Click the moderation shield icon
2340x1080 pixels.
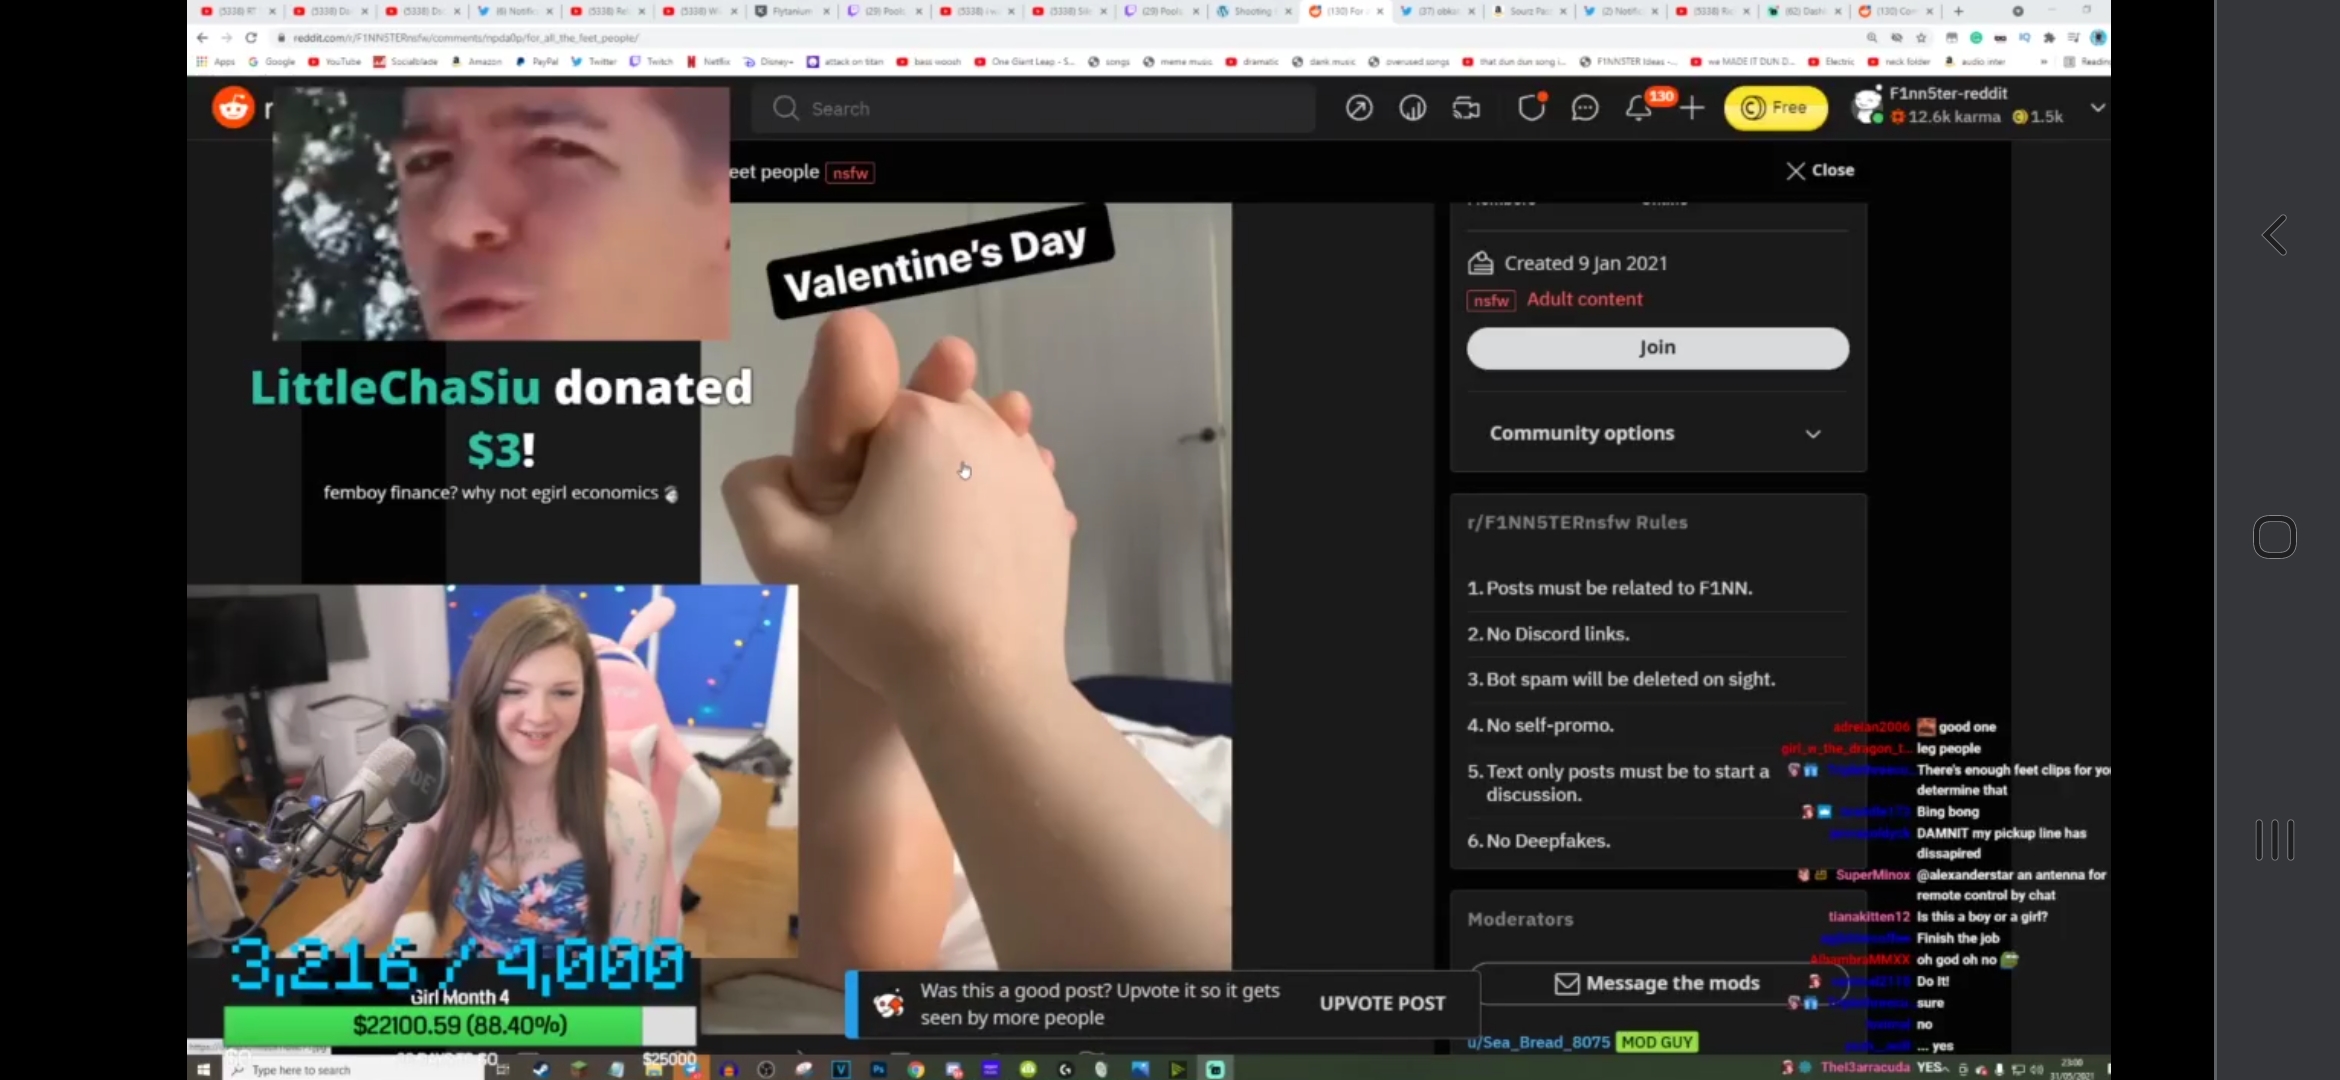pos(1531,108)
